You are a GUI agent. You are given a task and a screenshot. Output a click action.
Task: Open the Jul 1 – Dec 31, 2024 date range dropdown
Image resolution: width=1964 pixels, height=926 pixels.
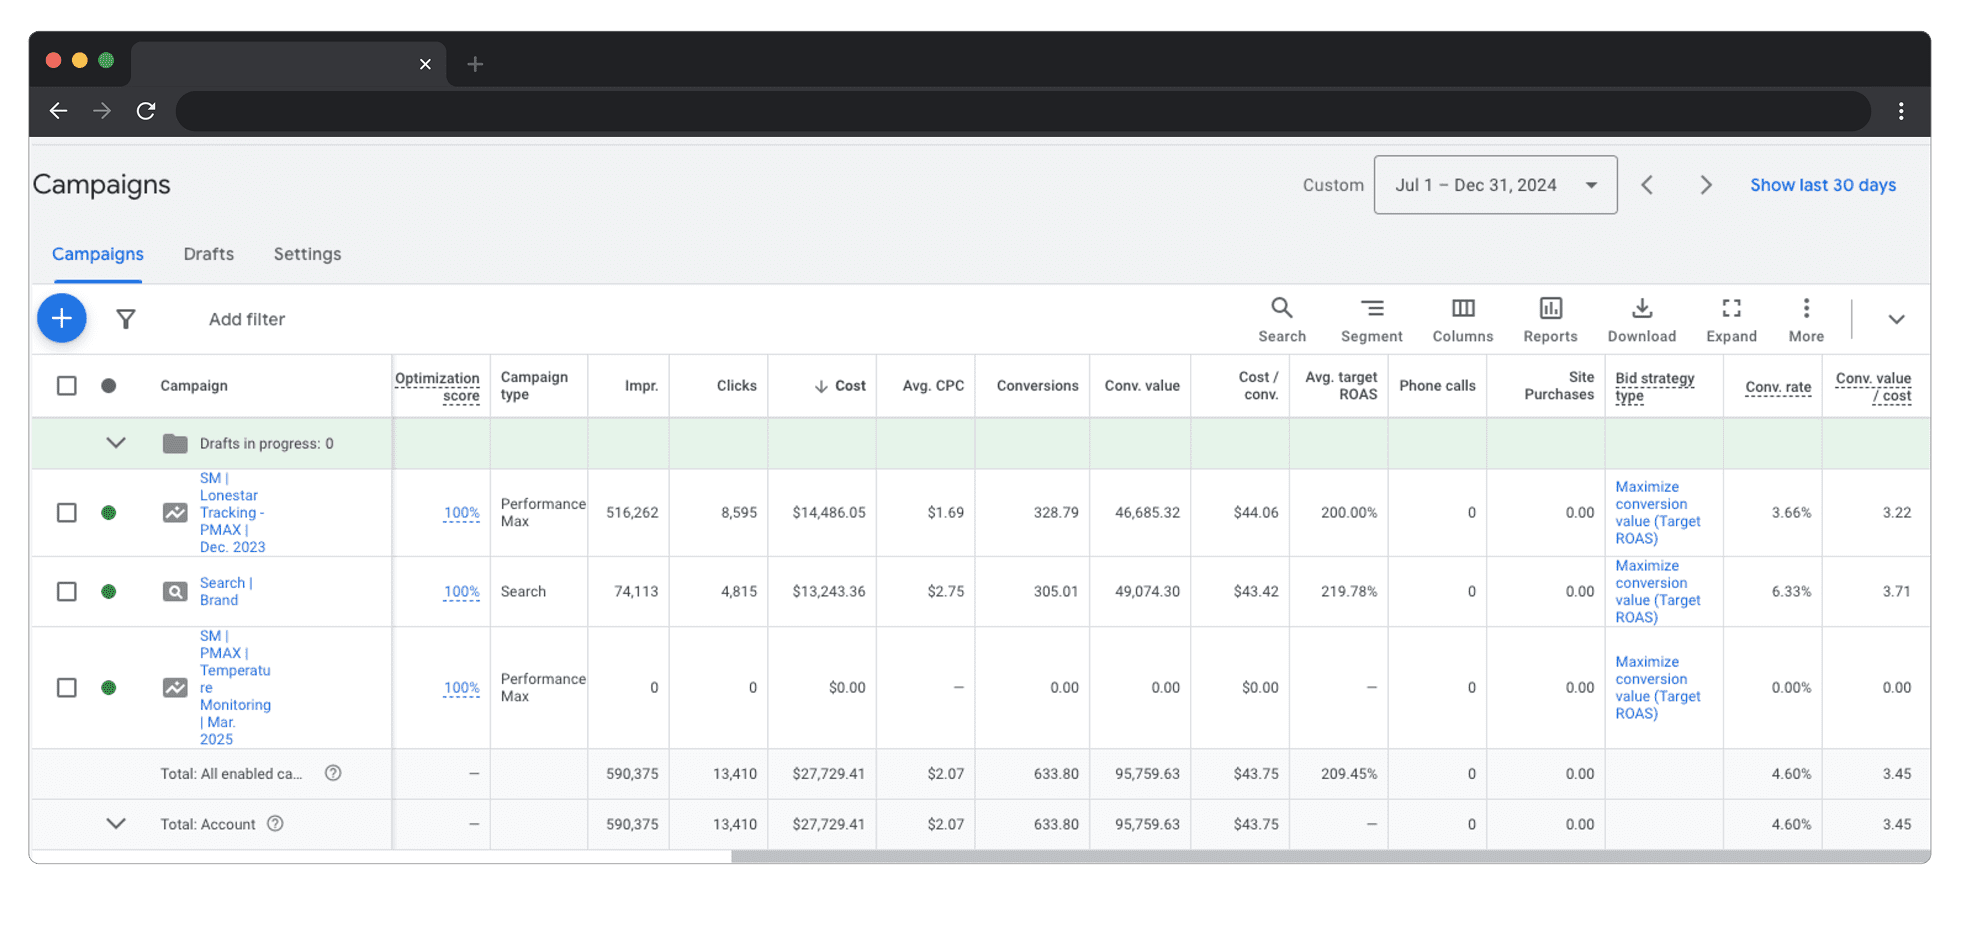1494,185
